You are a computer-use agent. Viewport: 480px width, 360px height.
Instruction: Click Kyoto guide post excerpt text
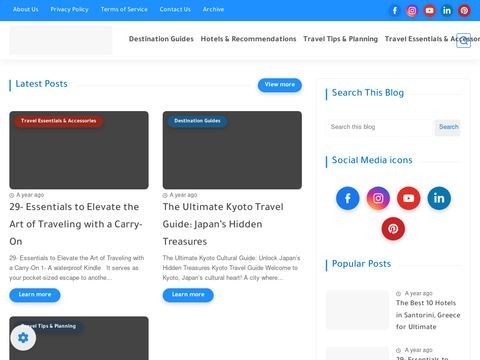point(231,268)
